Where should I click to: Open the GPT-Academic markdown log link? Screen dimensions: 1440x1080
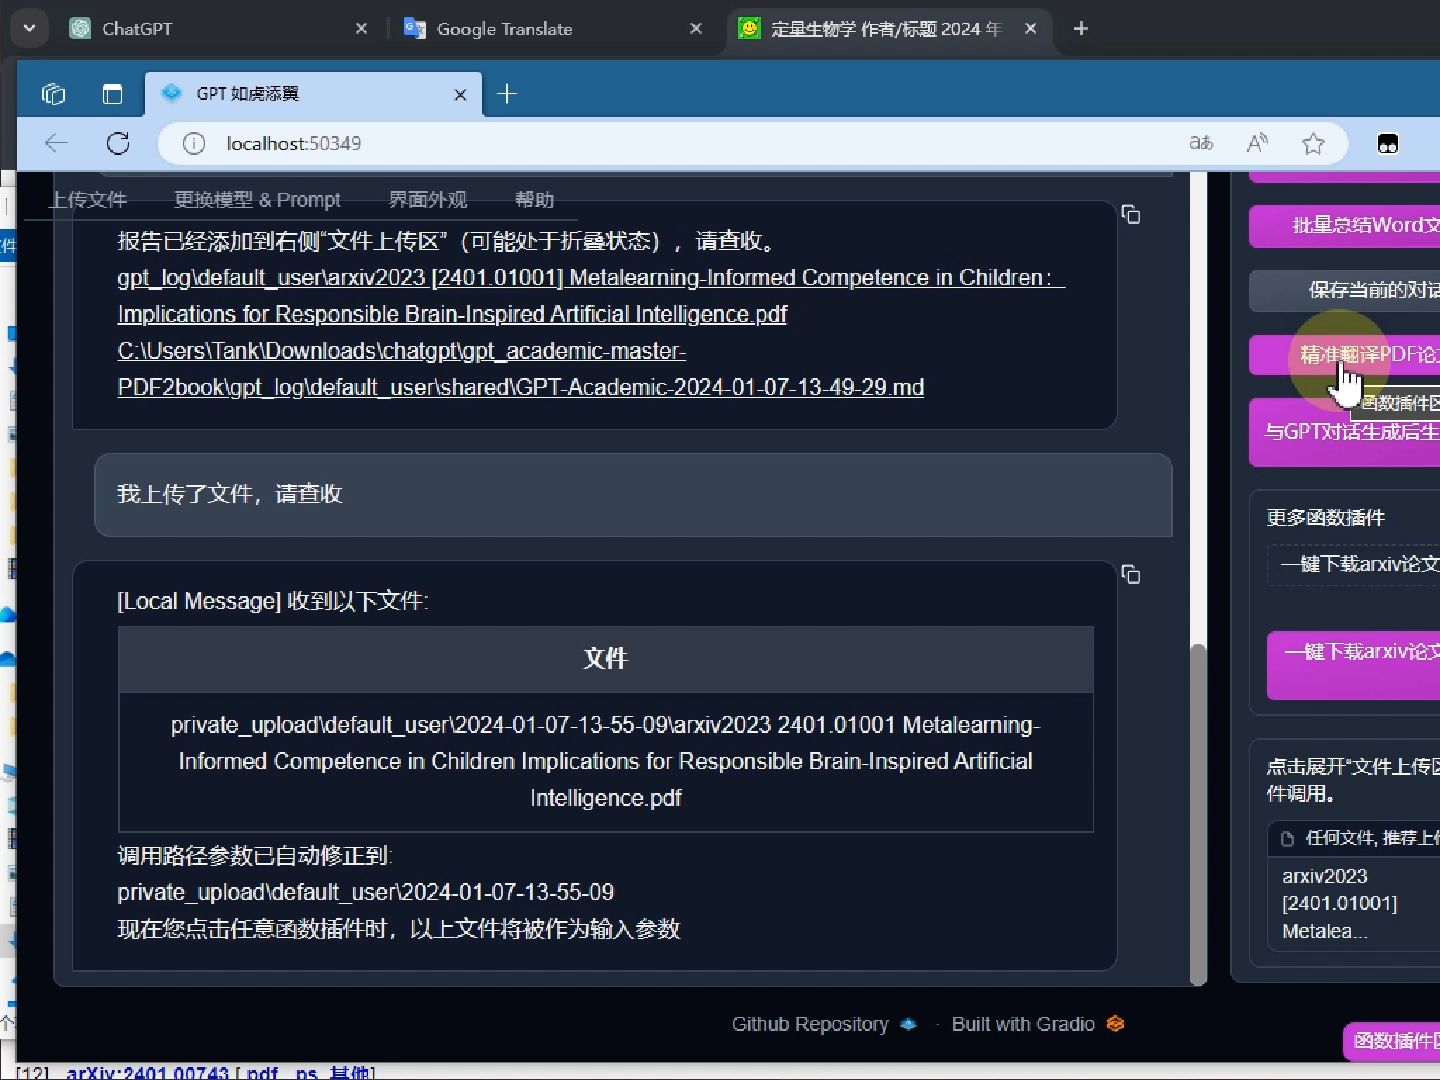(520, 369)
